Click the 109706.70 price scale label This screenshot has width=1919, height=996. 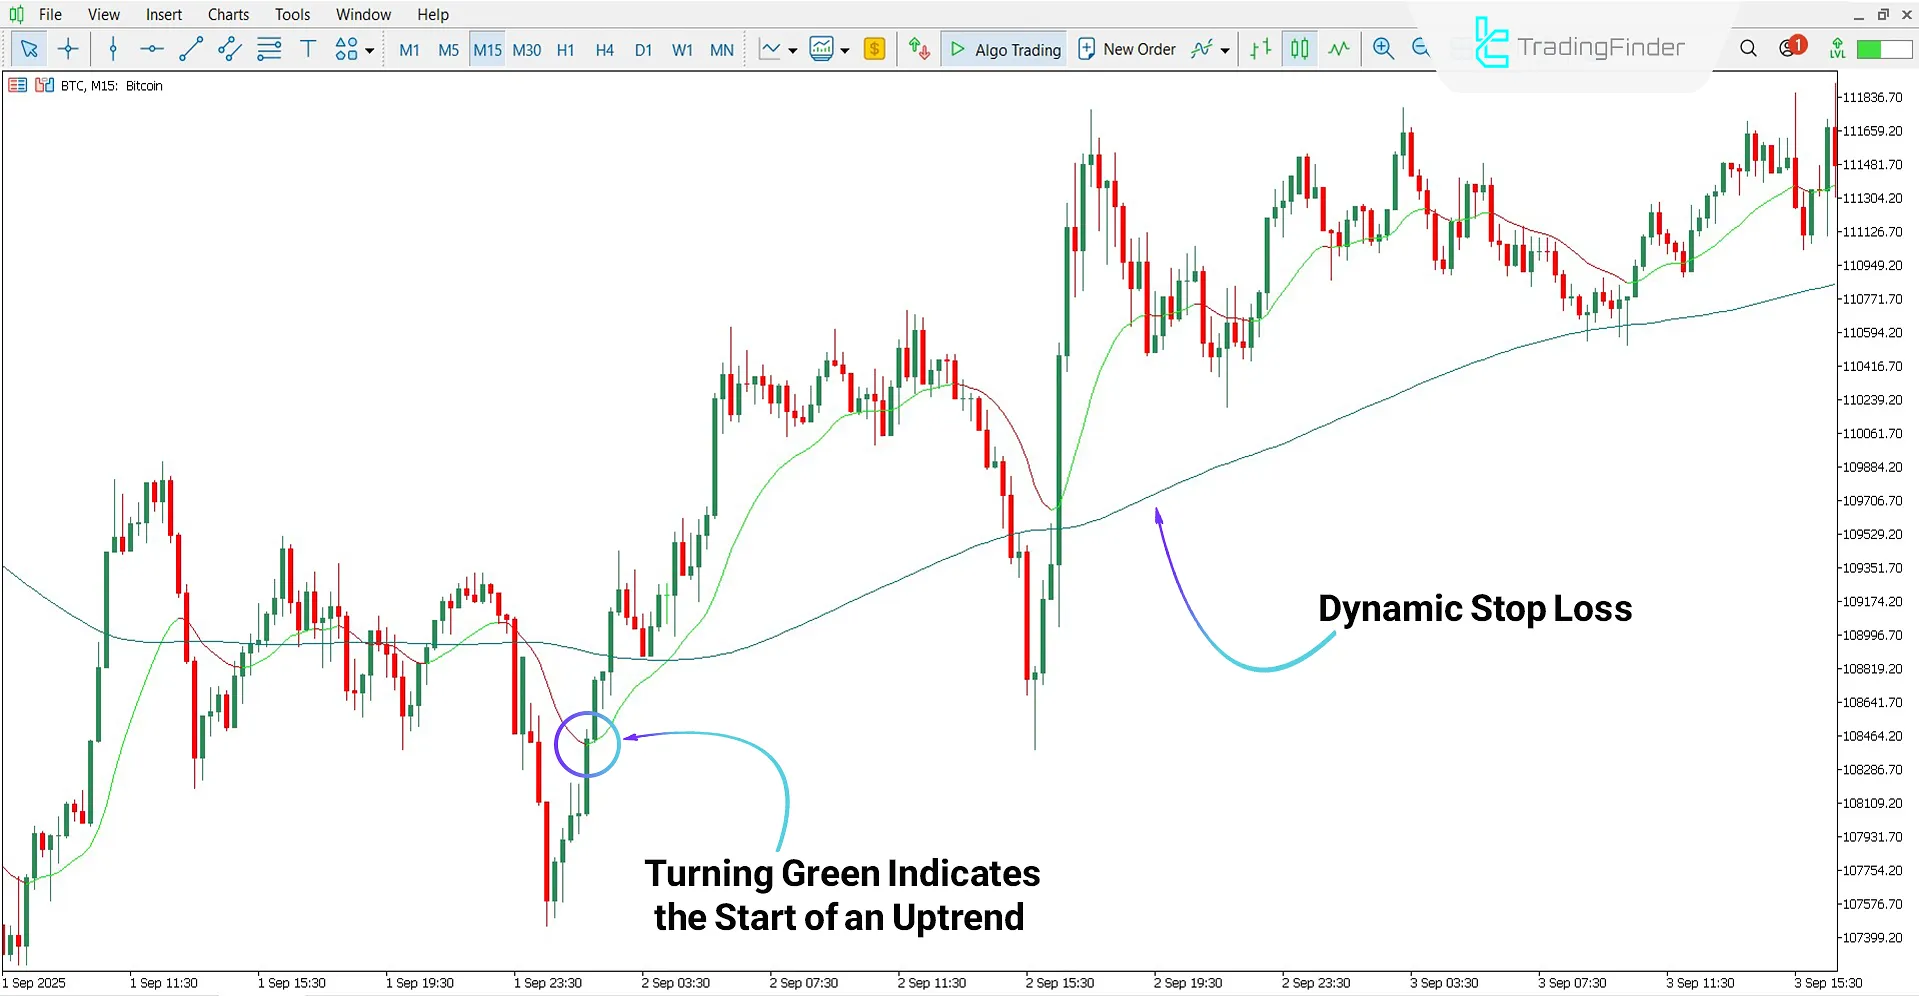(x=1872, y=501)
